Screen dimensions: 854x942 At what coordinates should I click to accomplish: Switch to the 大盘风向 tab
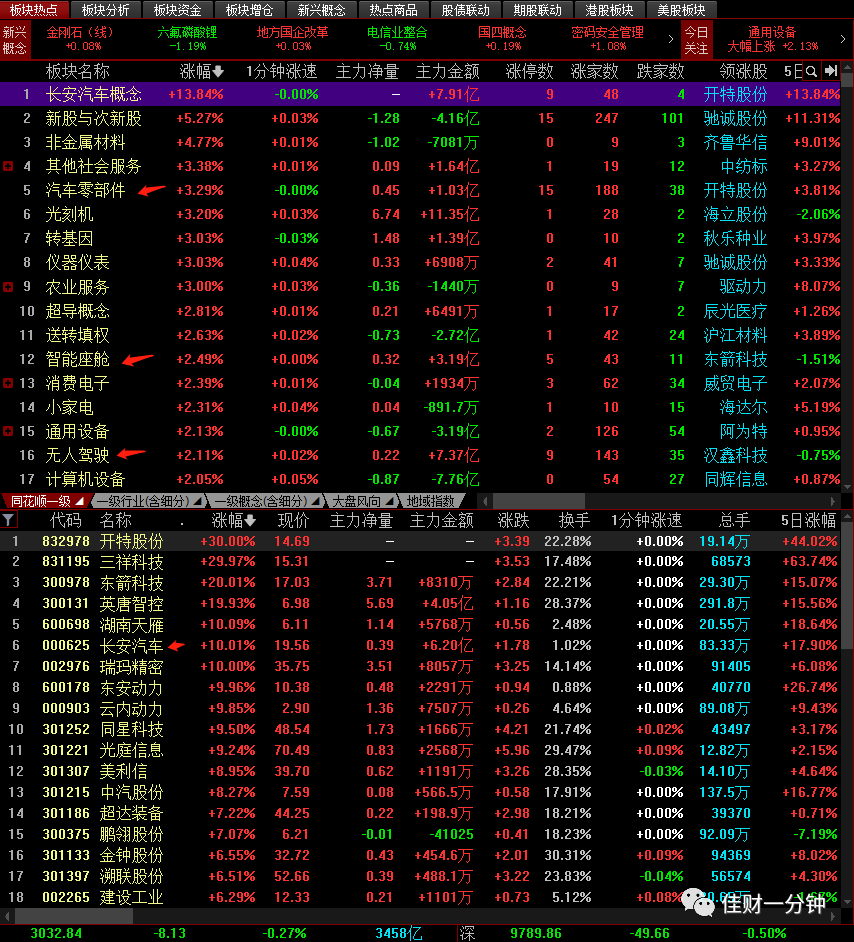[x=356, y=501]
